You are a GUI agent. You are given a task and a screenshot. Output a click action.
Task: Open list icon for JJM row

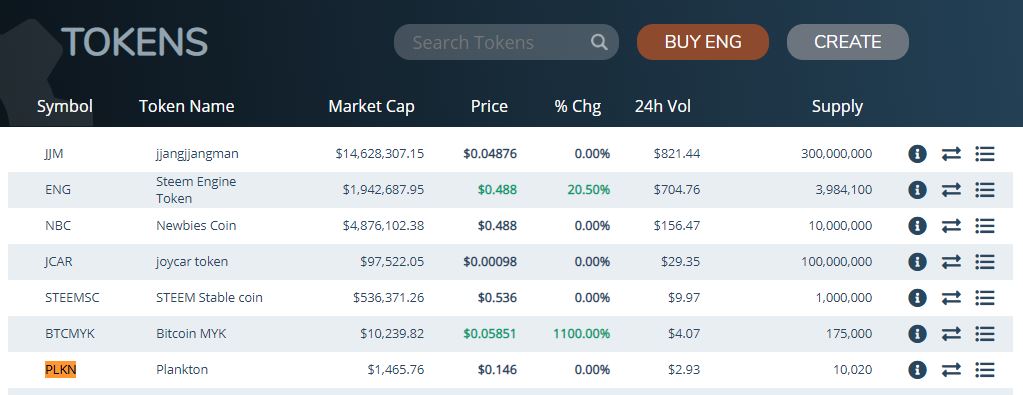pos(985,154)
